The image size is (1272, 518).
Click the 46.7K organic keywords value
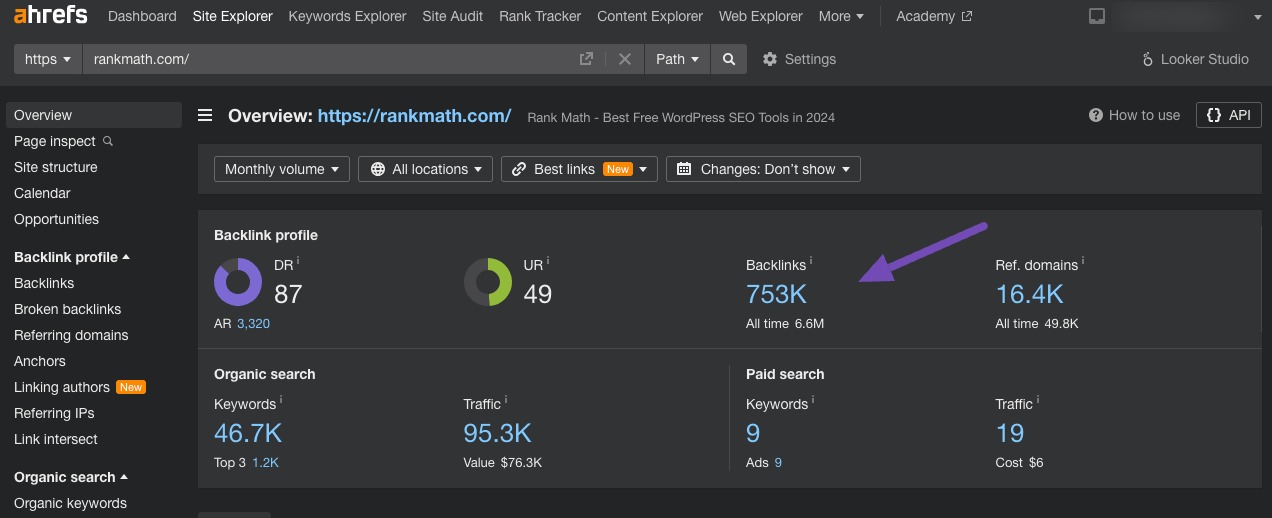tap(248, 433)
